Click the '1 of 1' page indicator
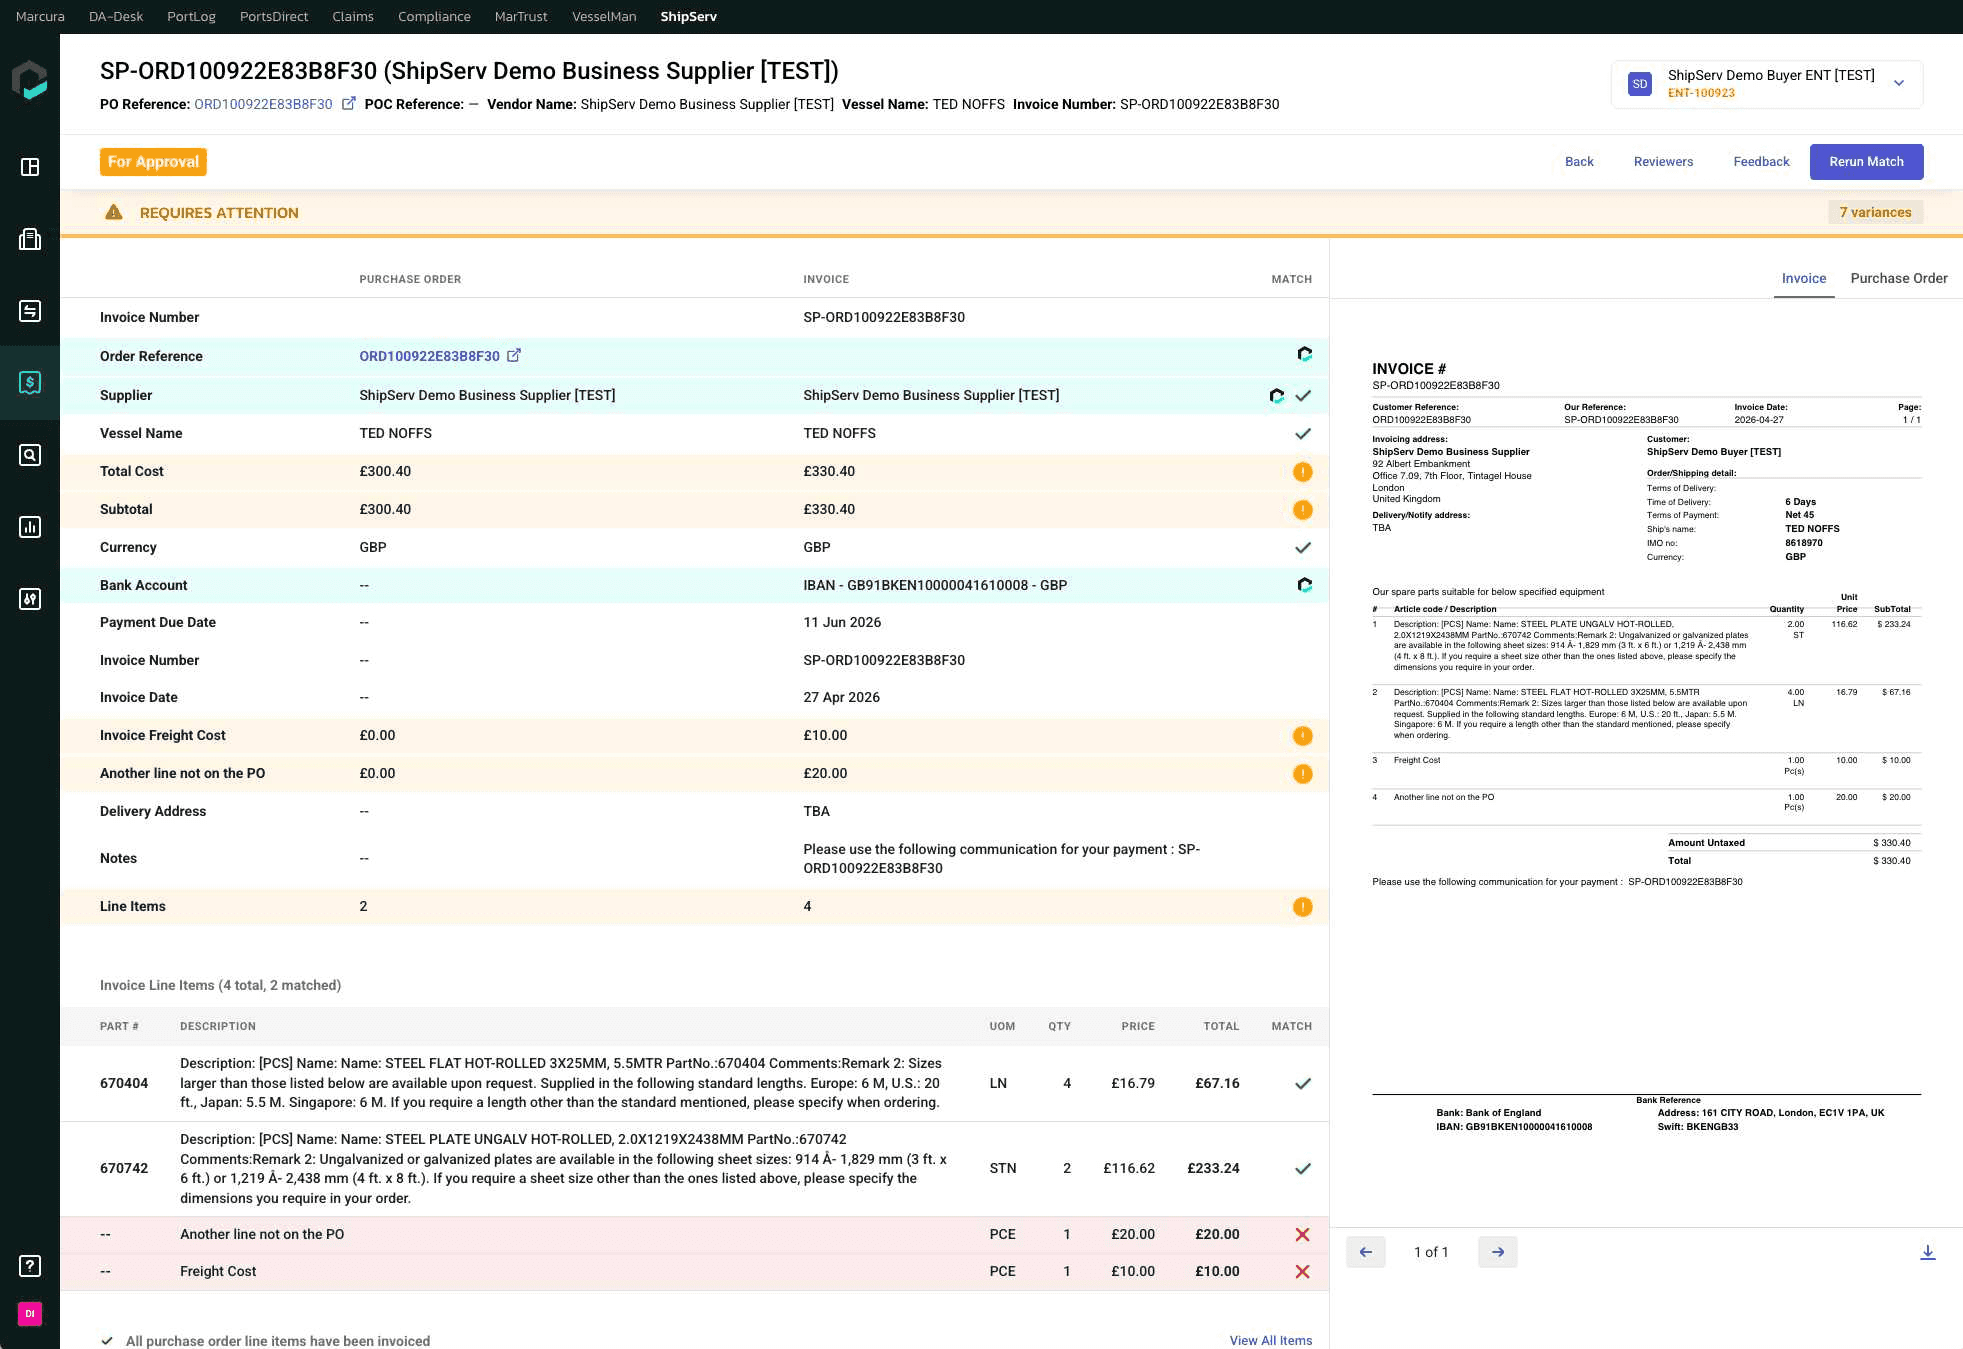 1431,1252
